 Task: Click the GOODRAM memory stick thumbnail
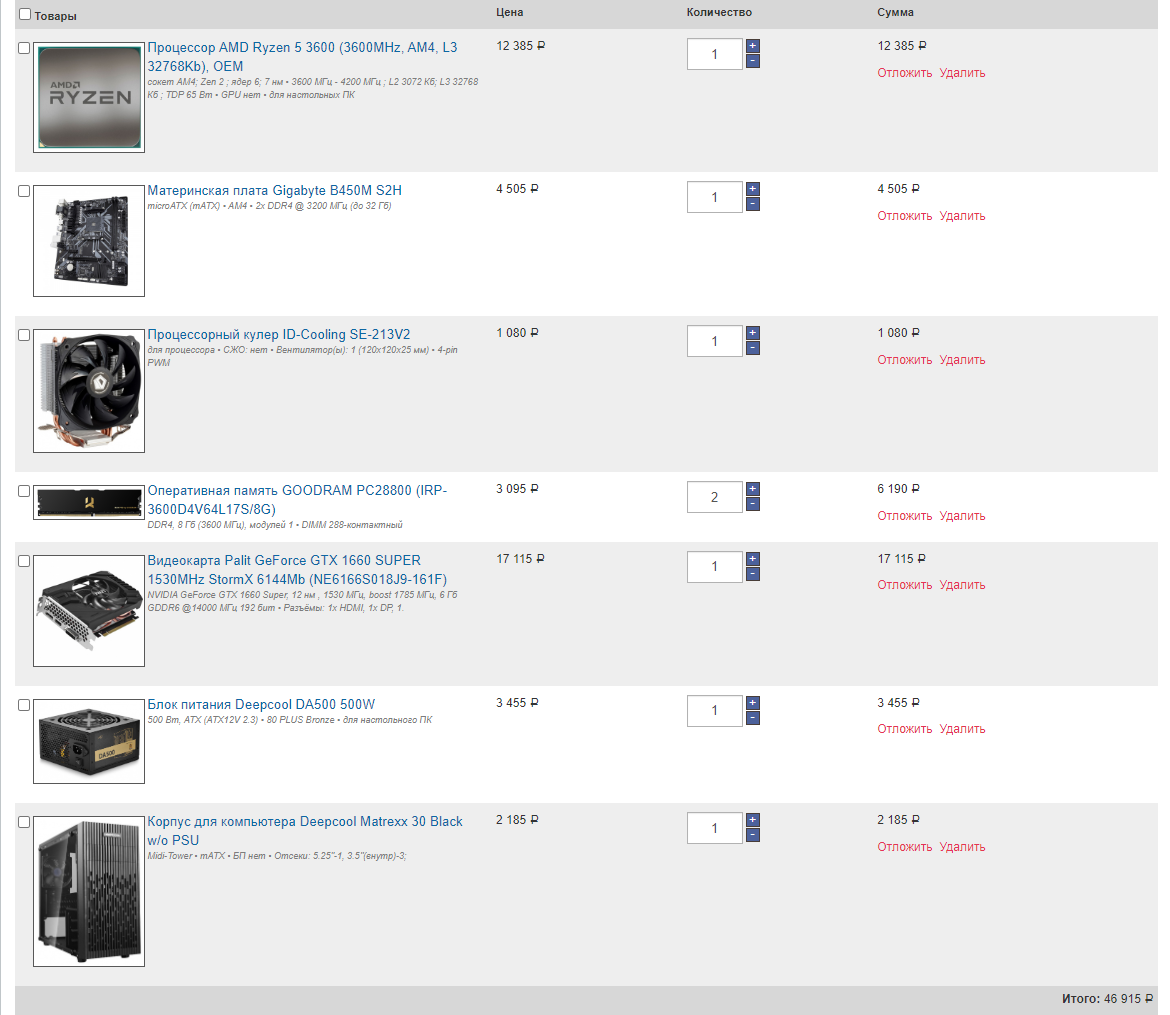(89, 502)
